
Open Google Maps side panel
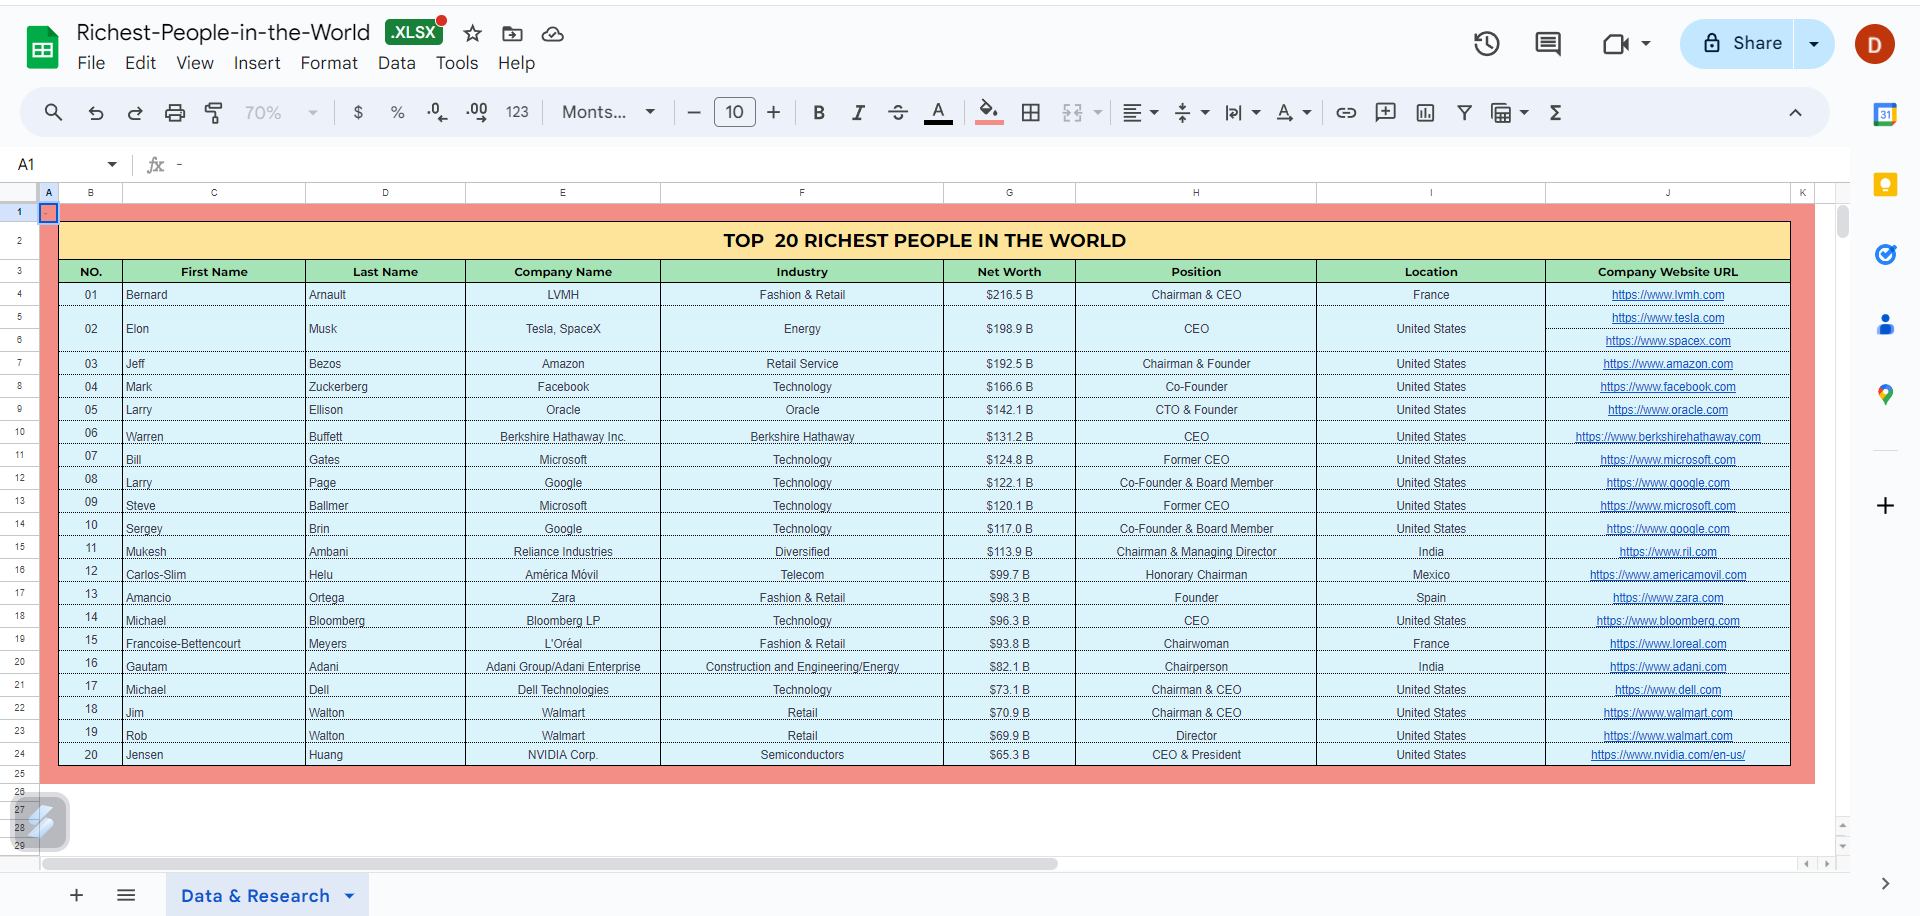(1885, 395)
